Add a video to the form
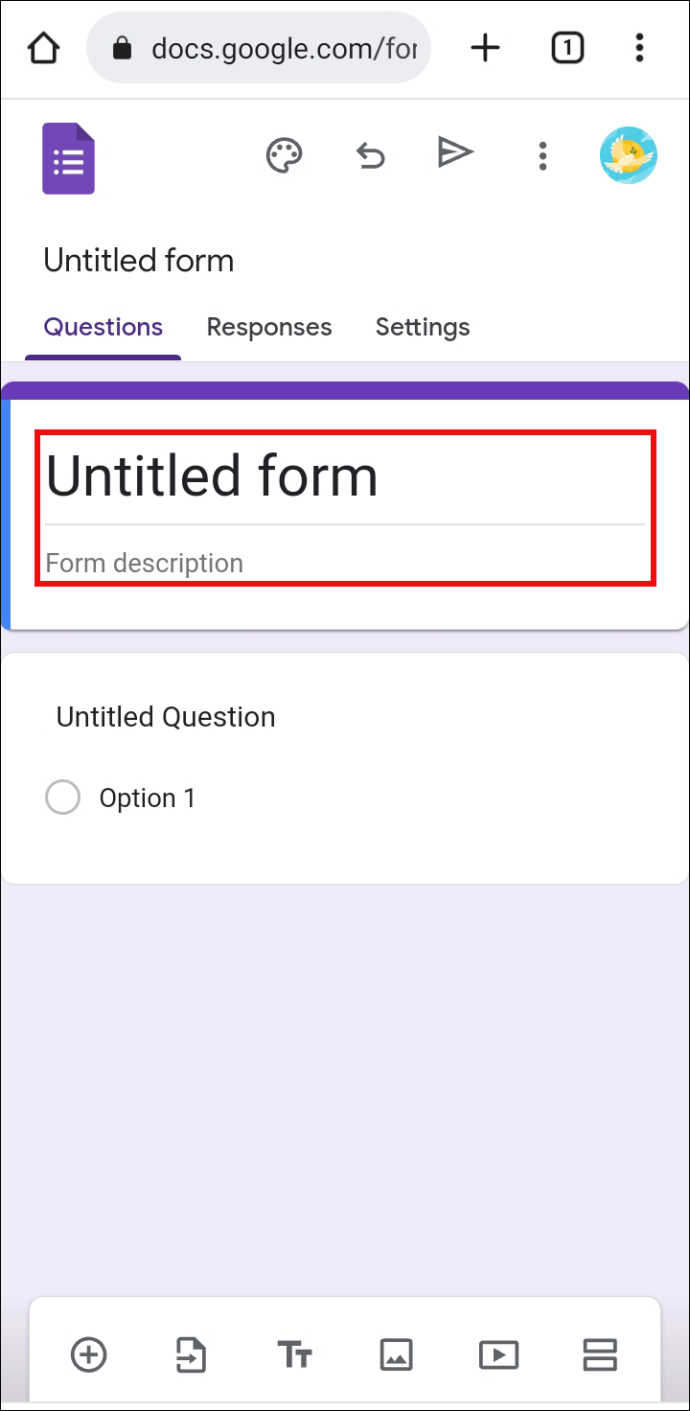Screen dimensions: 690x1411 coord(499,1355)
